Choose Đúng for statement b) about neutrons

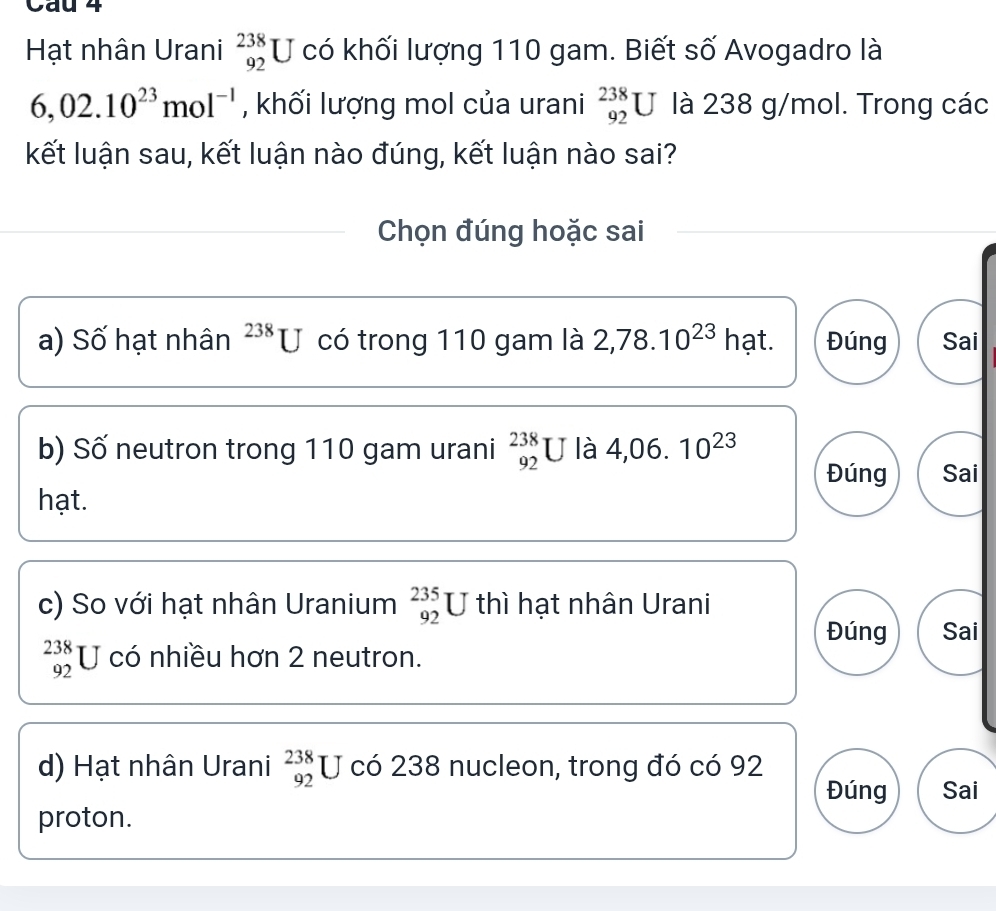click(857, 474)
